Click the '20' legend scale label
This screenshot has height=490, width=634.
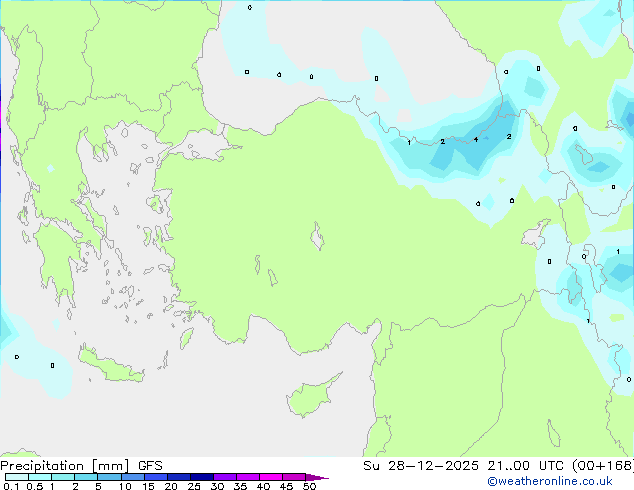pos(171,486)
